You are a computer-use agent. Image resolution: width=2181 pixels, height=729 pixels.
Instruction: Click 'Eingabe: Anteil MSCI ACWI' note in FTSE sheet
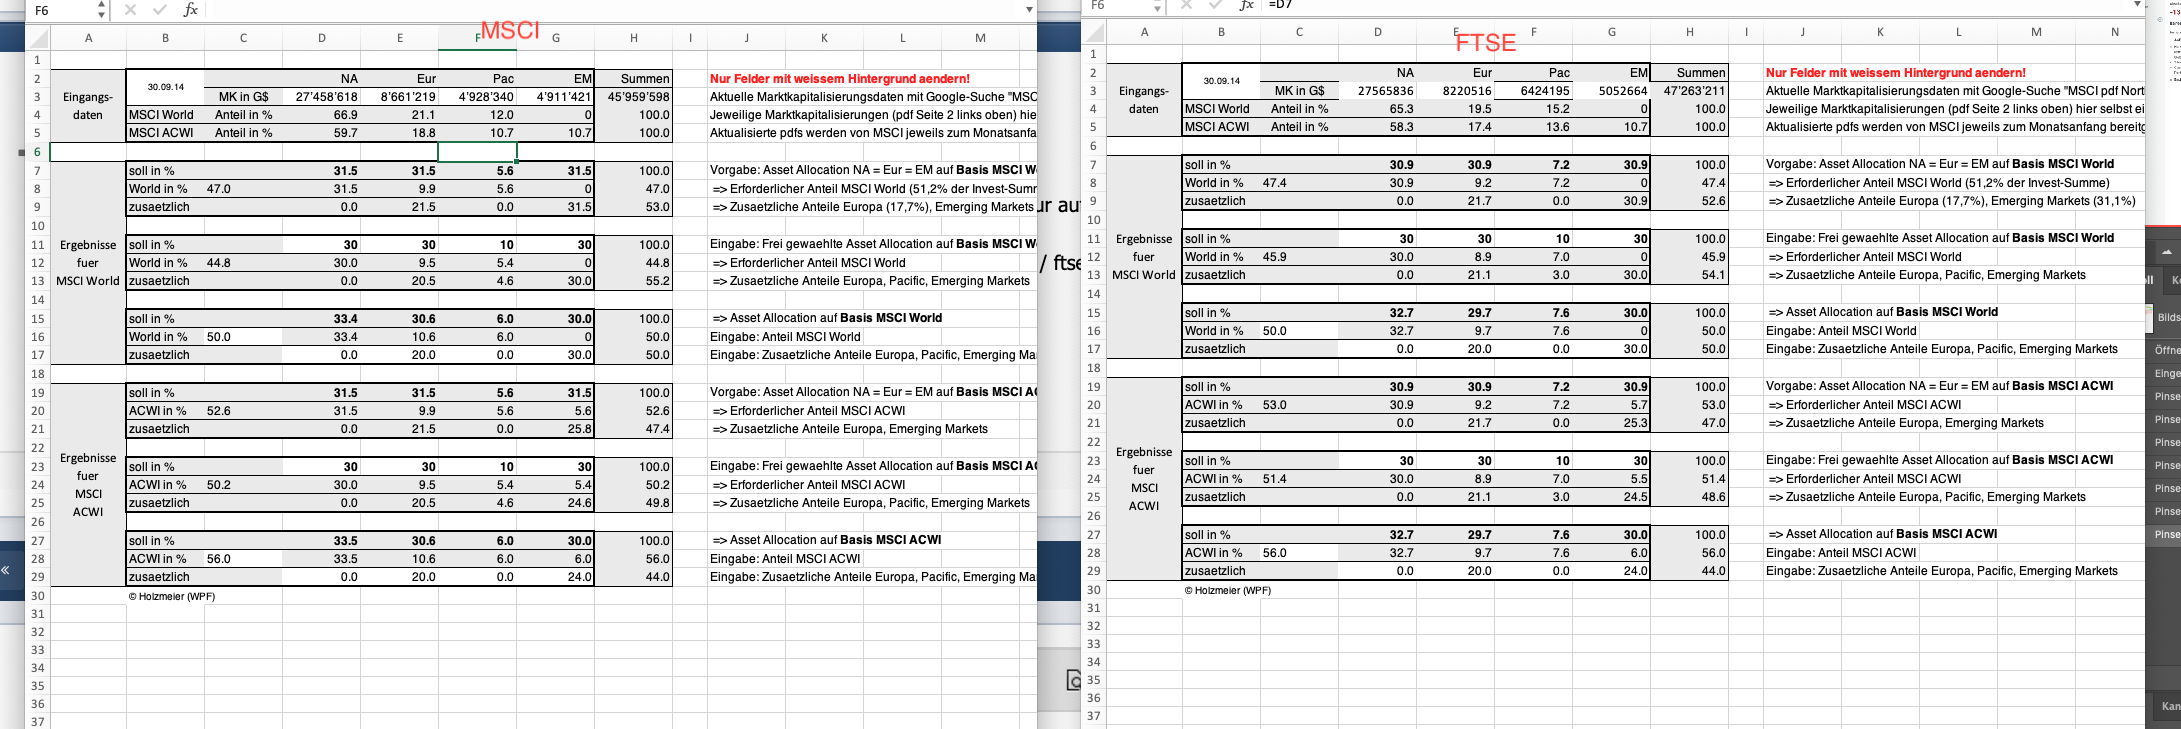tap(1841, 553)
